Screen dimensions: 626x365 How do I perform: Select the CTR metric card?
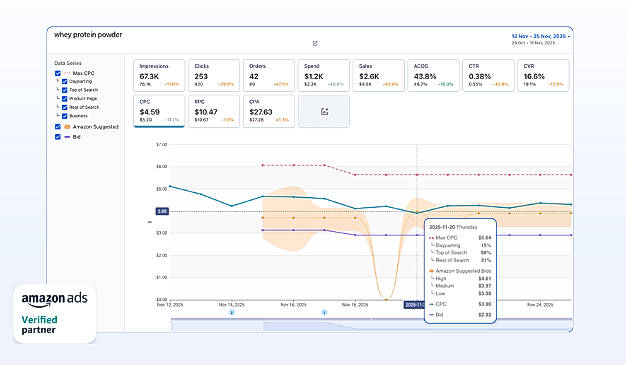[488, 75]
